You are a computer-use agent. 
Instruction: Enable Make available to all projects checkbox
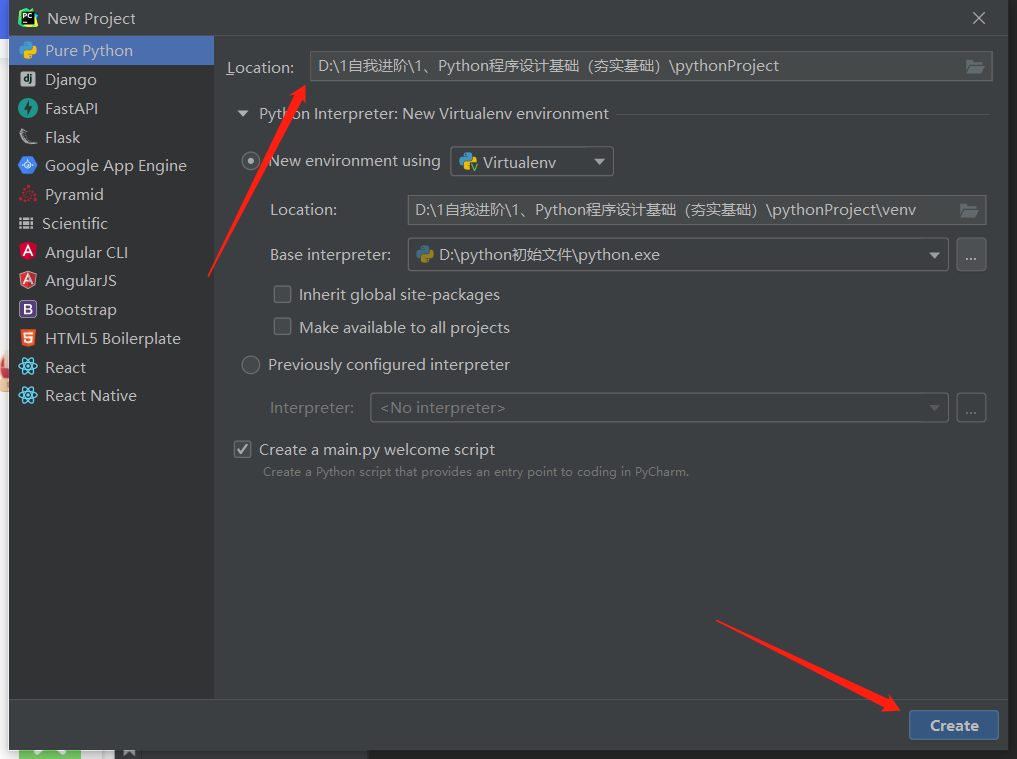point(282,326)
